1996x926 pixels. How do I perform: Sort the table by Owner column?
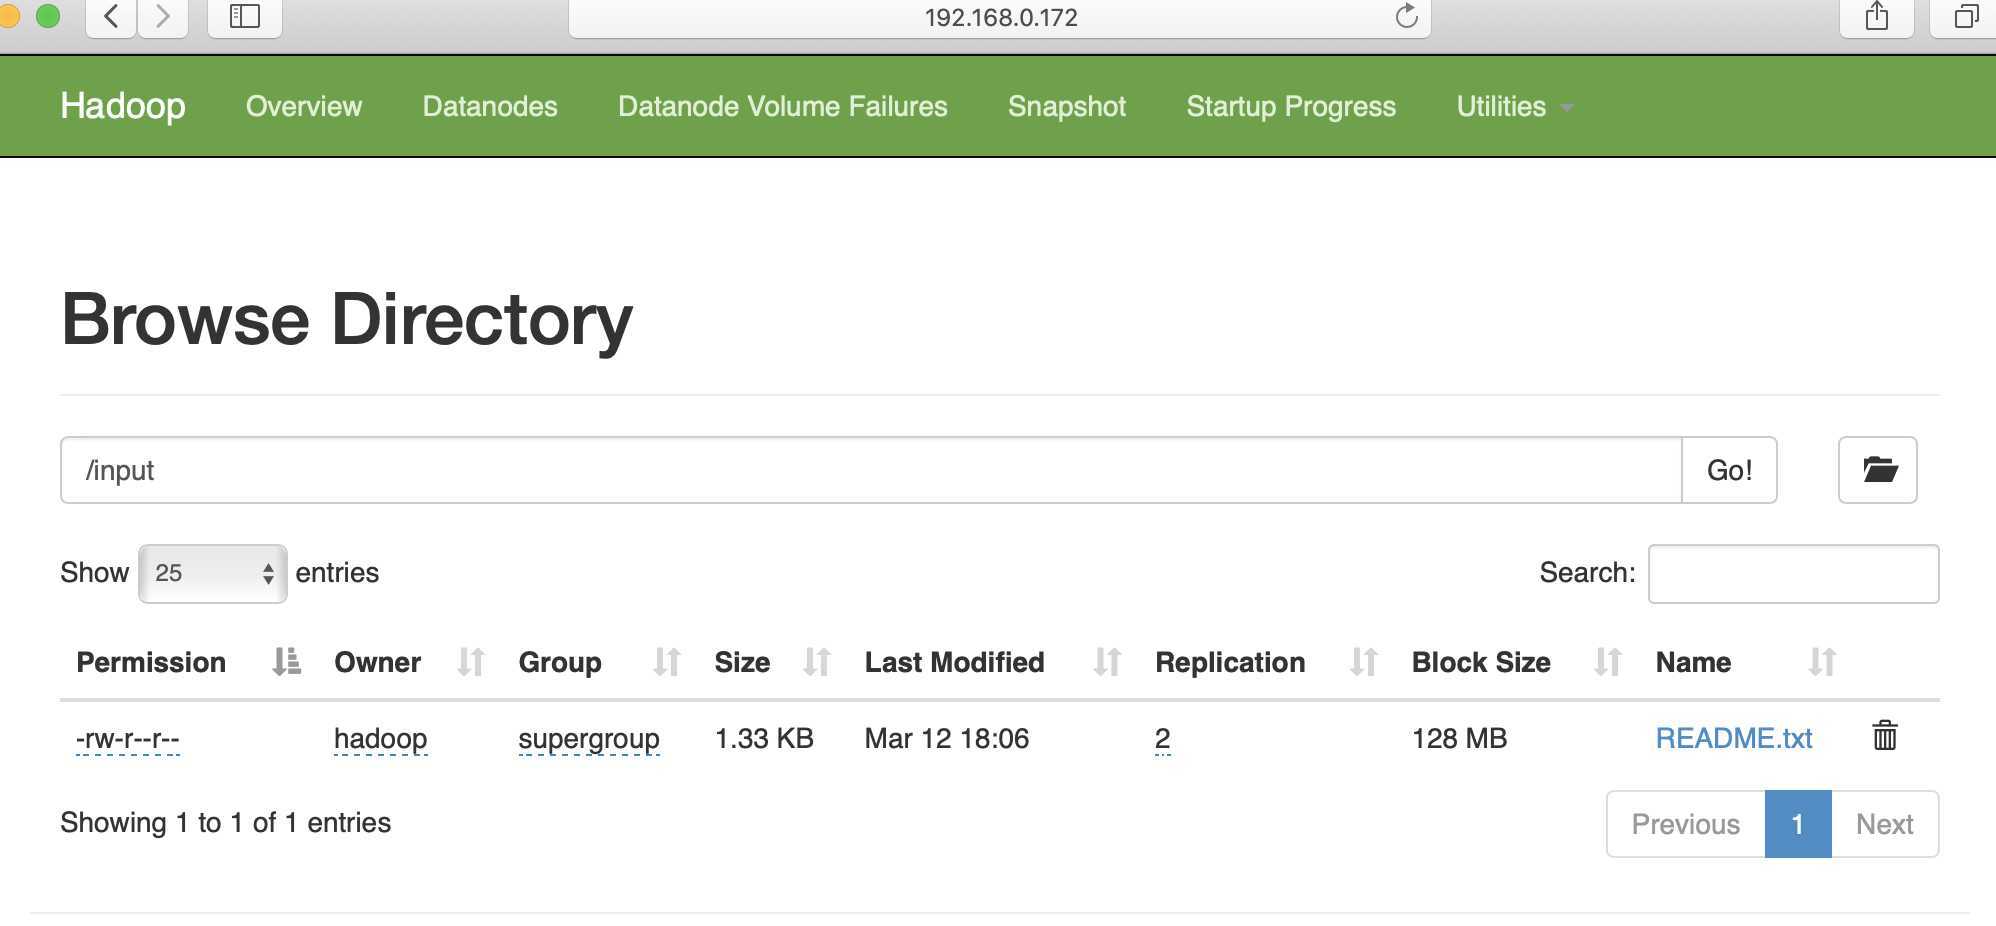click(470, 661)
